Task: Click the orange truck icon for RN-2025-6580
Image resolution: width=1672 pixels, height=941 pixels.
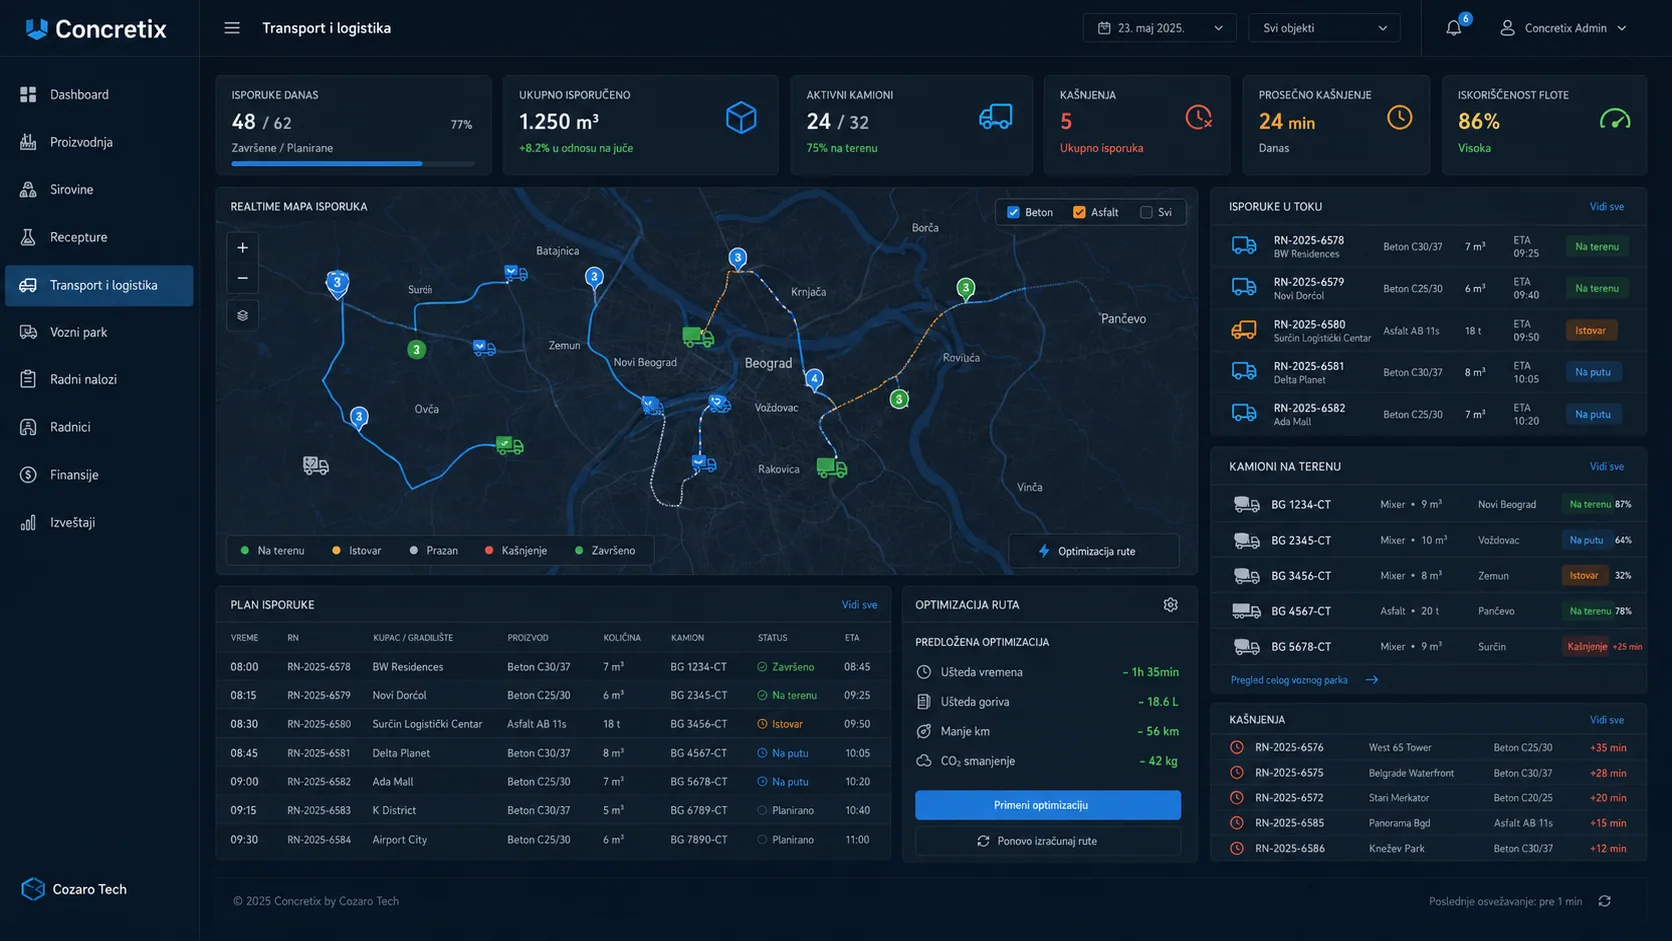Action: pos(1244,330)
